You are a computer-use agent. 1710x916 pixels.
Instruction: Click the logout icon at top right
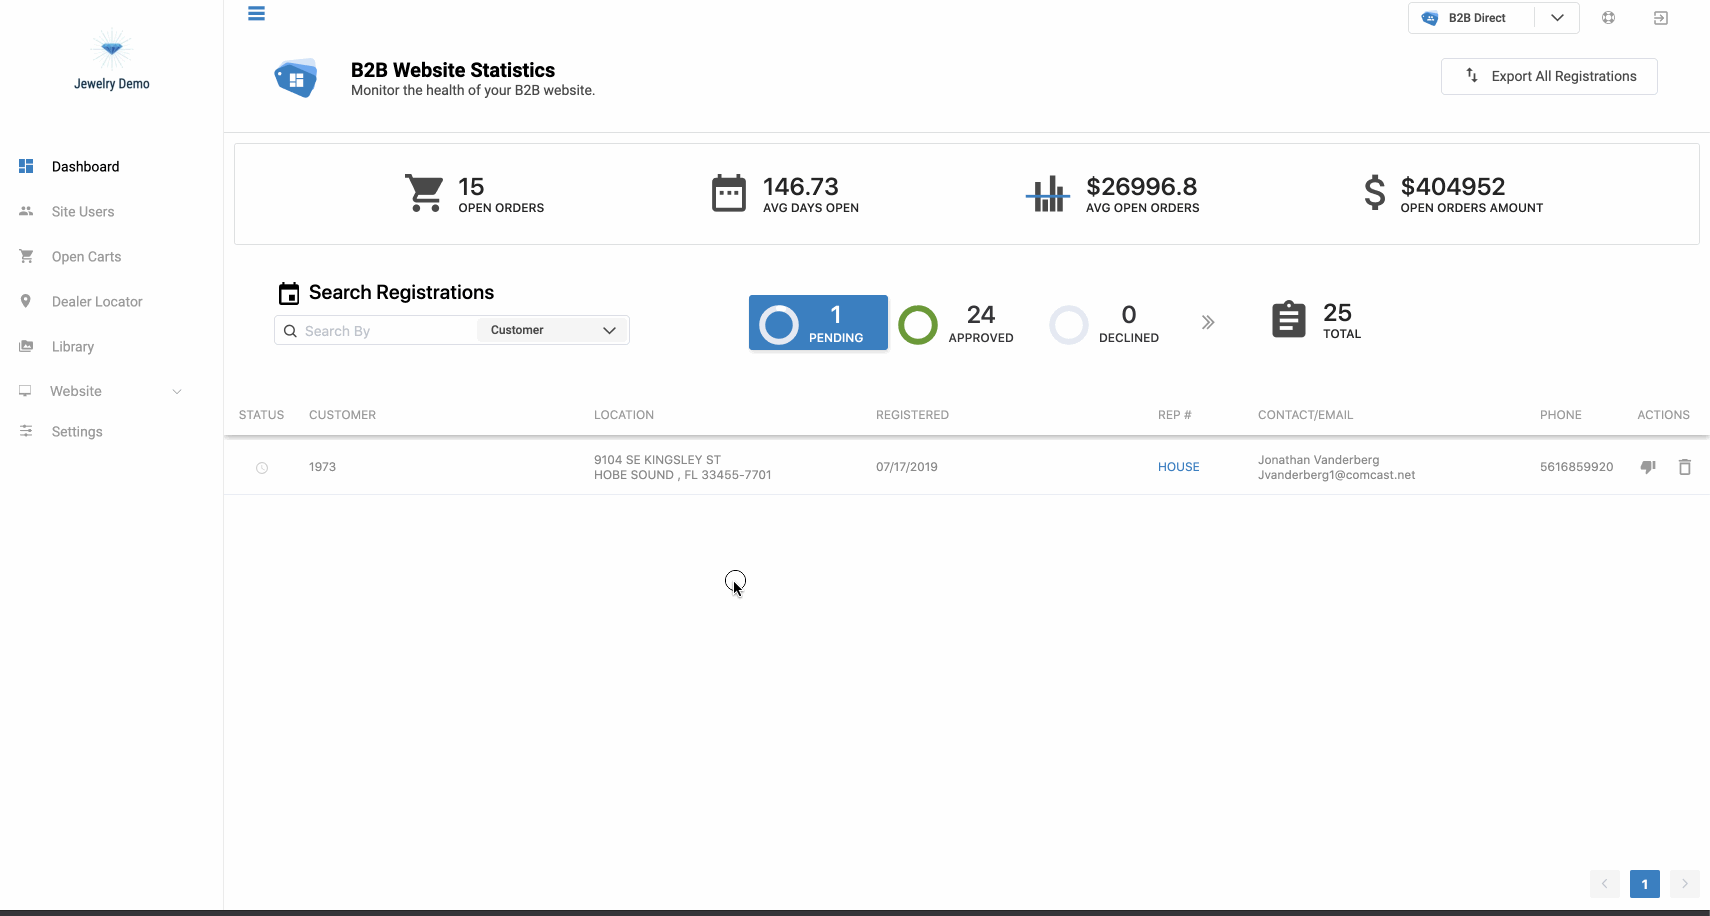[1661, 18]
